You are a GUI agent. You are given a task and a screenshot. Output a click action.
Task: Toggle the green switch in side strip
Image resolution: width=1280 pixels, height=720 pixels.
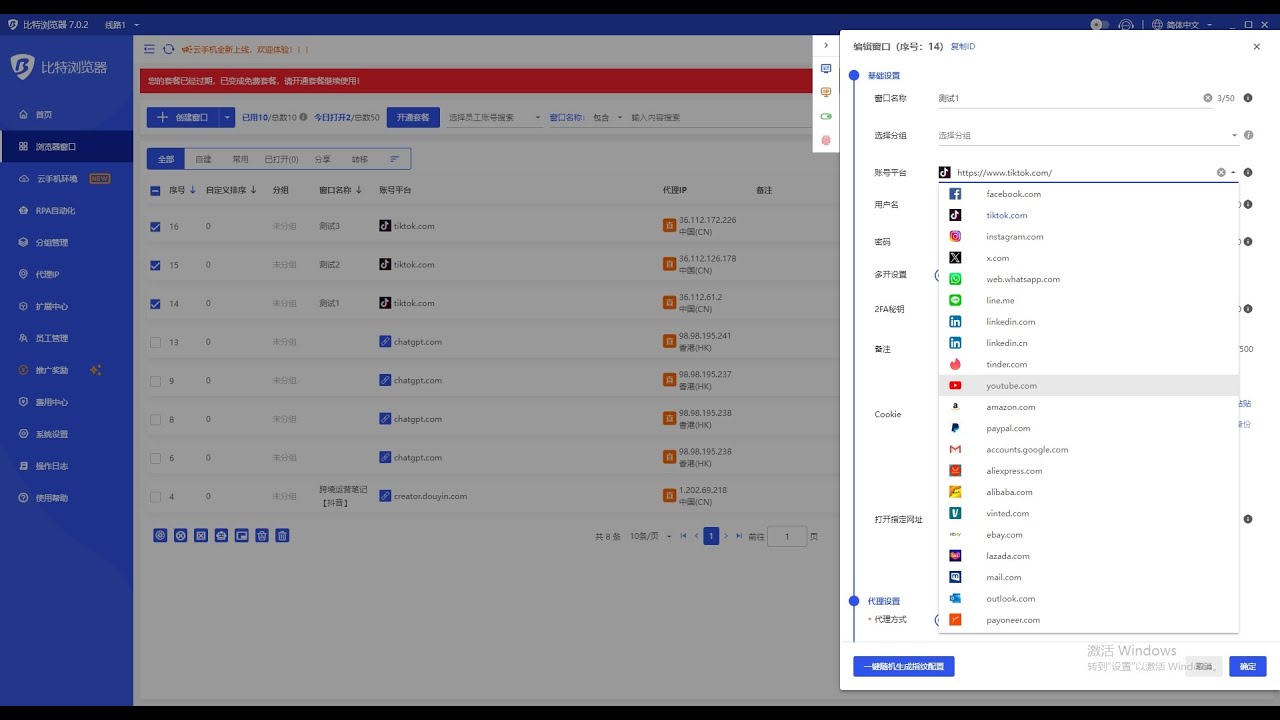pyautogui.click(x=826, y=116)
